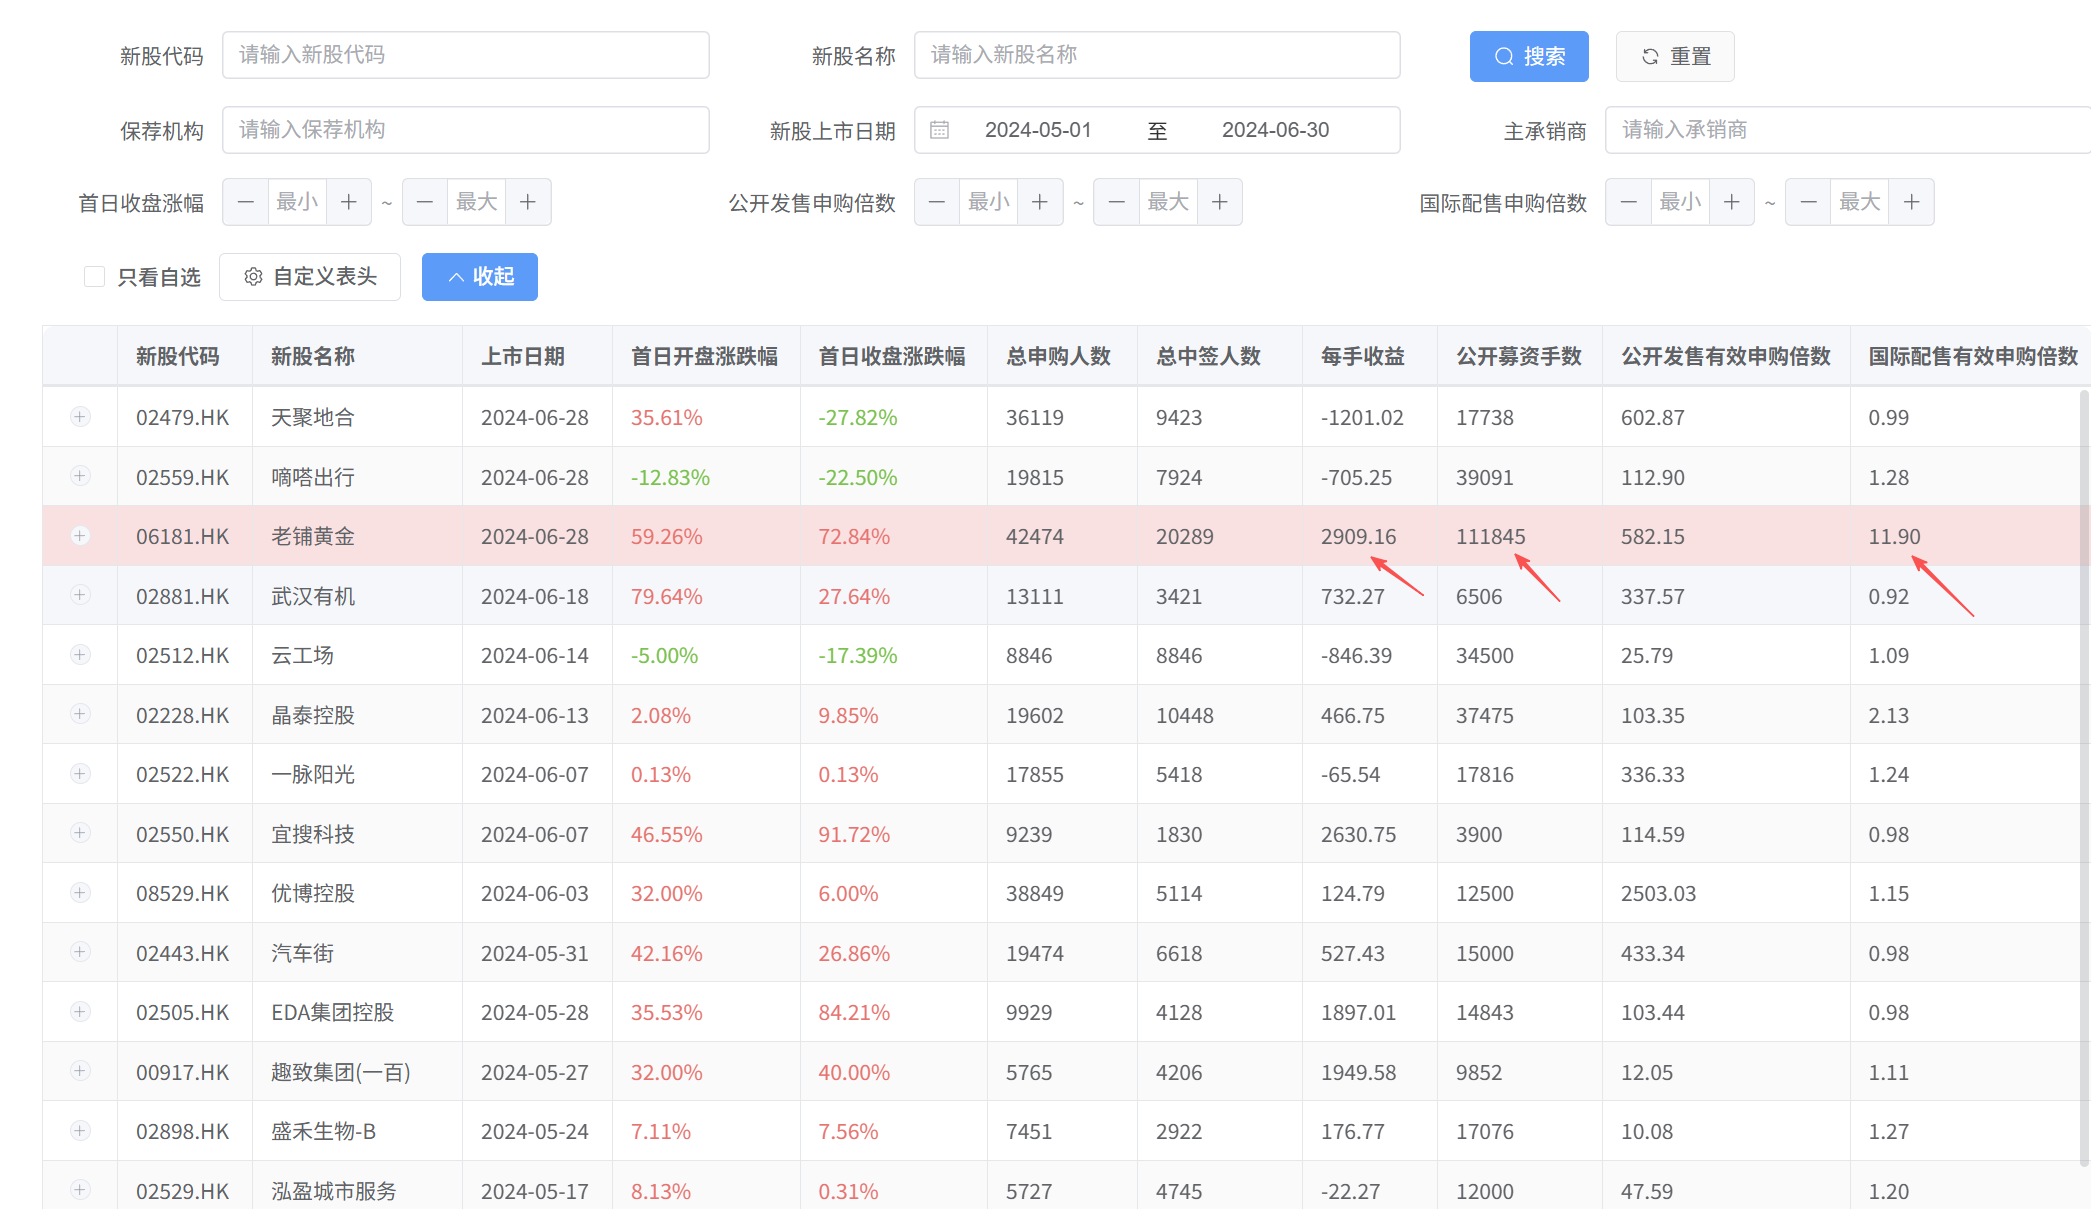
Task: Expand row 02559.HK 嘀嗒出行
Action: (x=80, y=476)
